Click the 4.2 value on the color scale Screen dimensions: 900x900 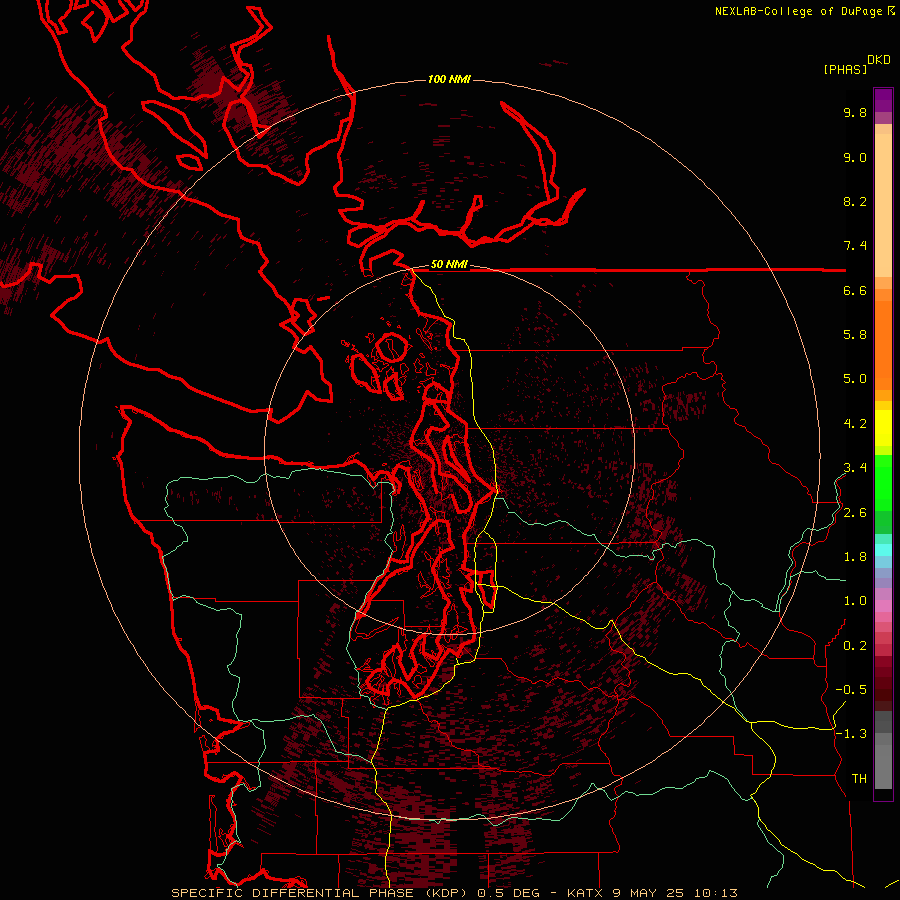tap(855, 424)
